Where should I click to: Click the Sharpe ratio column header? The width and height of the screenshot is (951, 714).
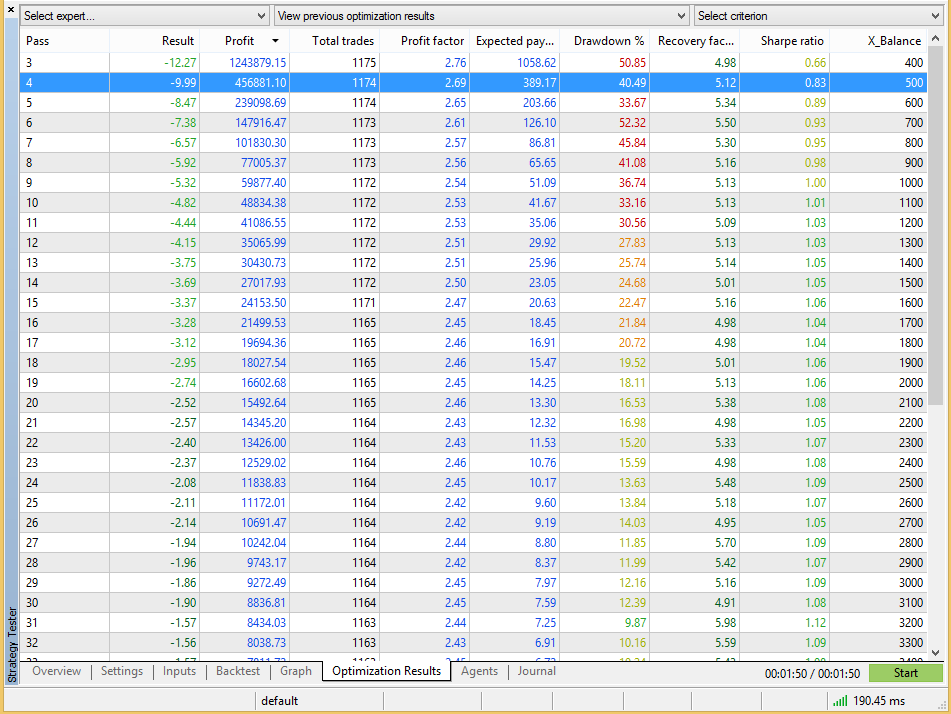coord(792,41)
